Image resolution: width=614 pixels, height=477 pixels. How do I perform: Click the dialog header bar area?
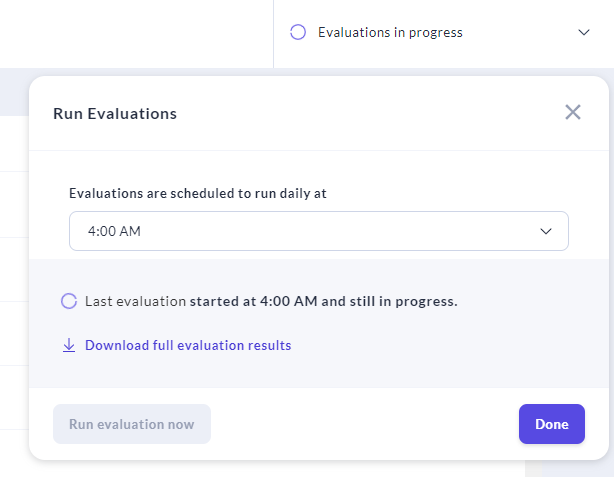350,113
